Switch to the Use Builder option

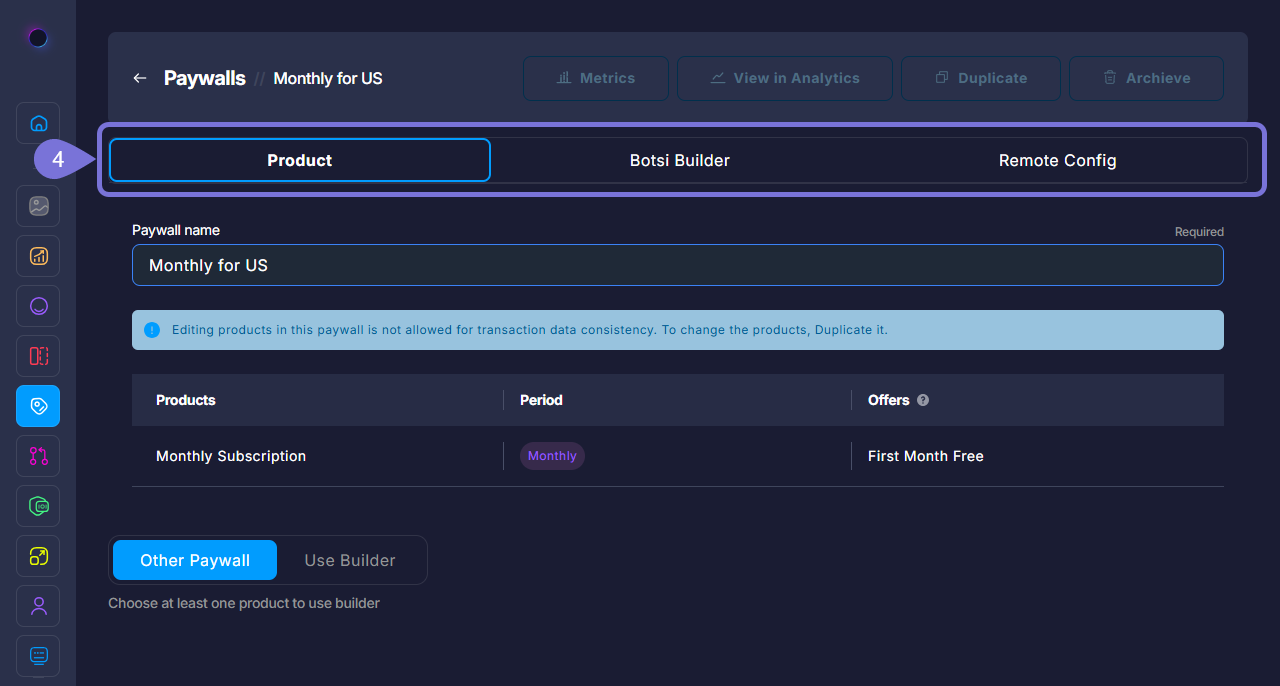click(x=348, y=560)
